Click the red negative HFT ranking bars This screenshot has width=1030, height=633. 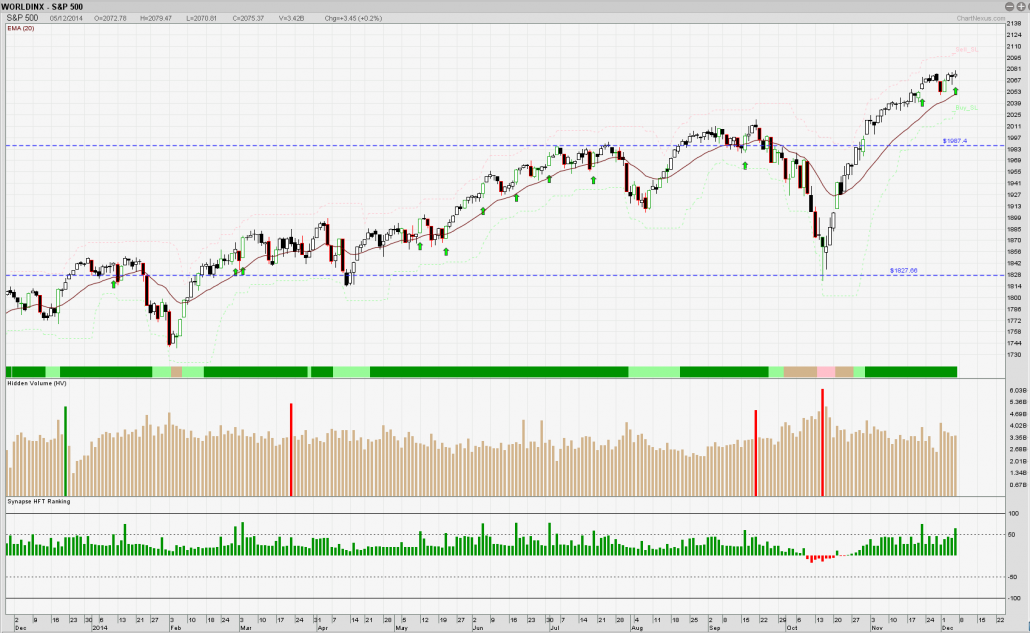coord(821,557)
